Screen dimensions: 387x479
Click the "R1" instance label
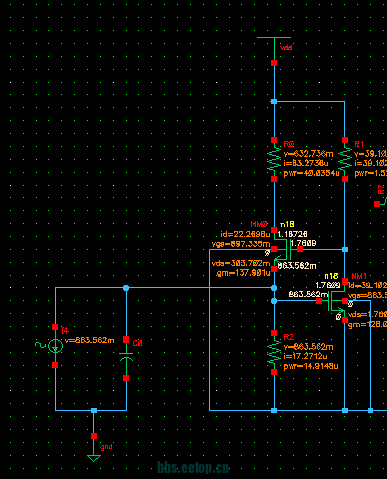click(359, 144)
